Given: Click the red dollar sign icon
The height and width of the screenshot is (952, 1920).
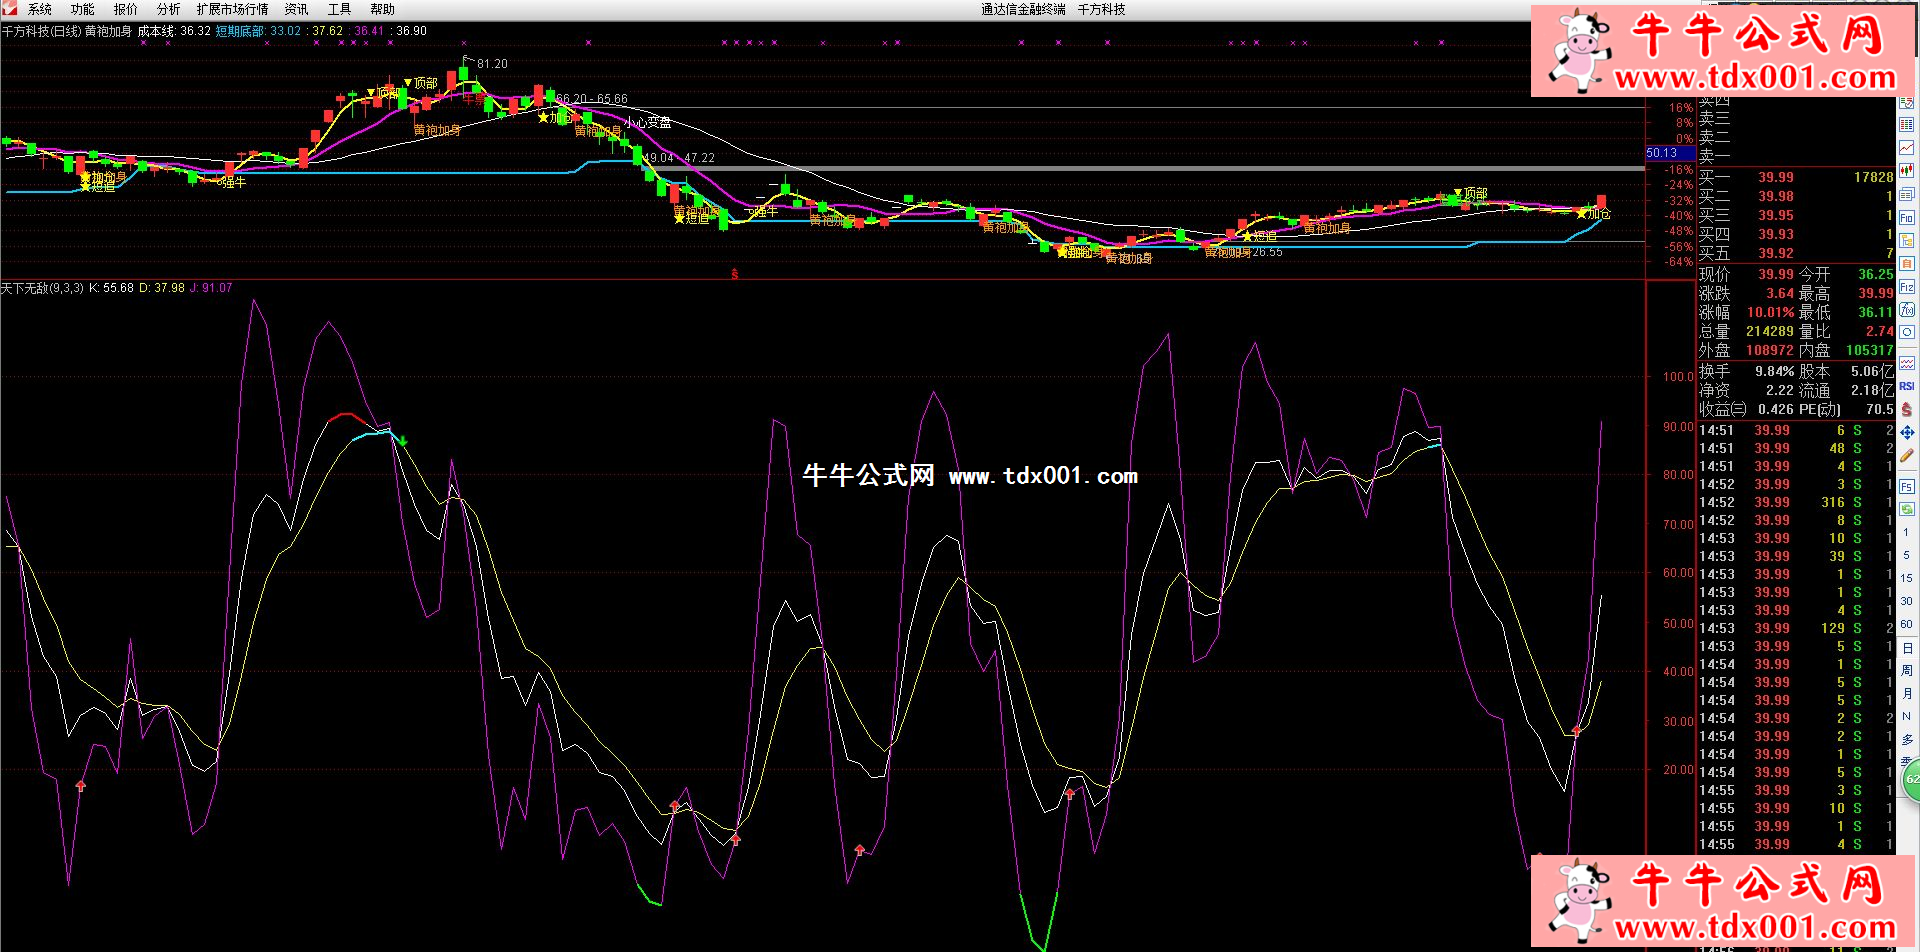Looking at the screenshot, I should coord(1907,409).
